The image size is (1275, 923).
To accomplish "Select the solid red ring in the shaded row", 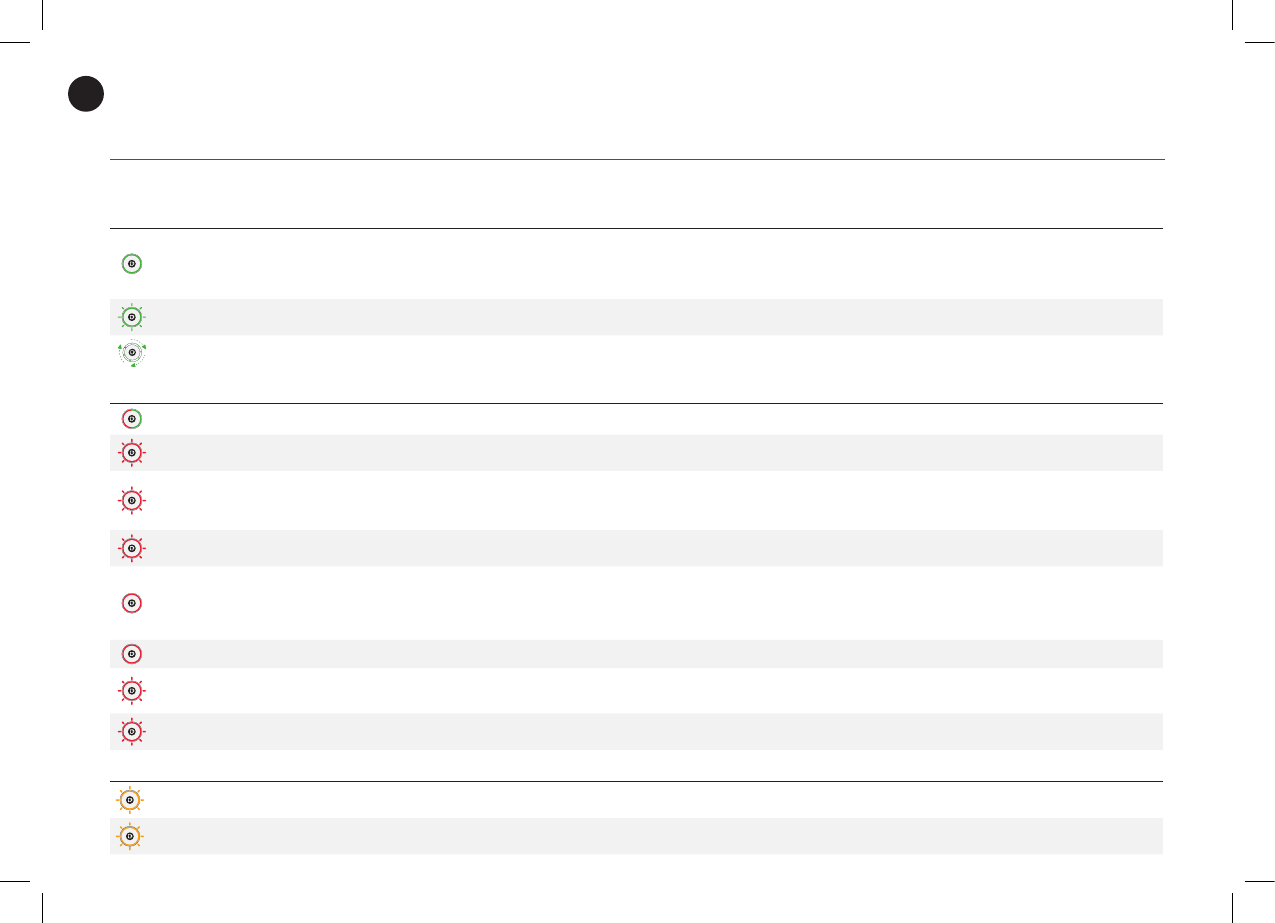I will (x=131, y=654).
